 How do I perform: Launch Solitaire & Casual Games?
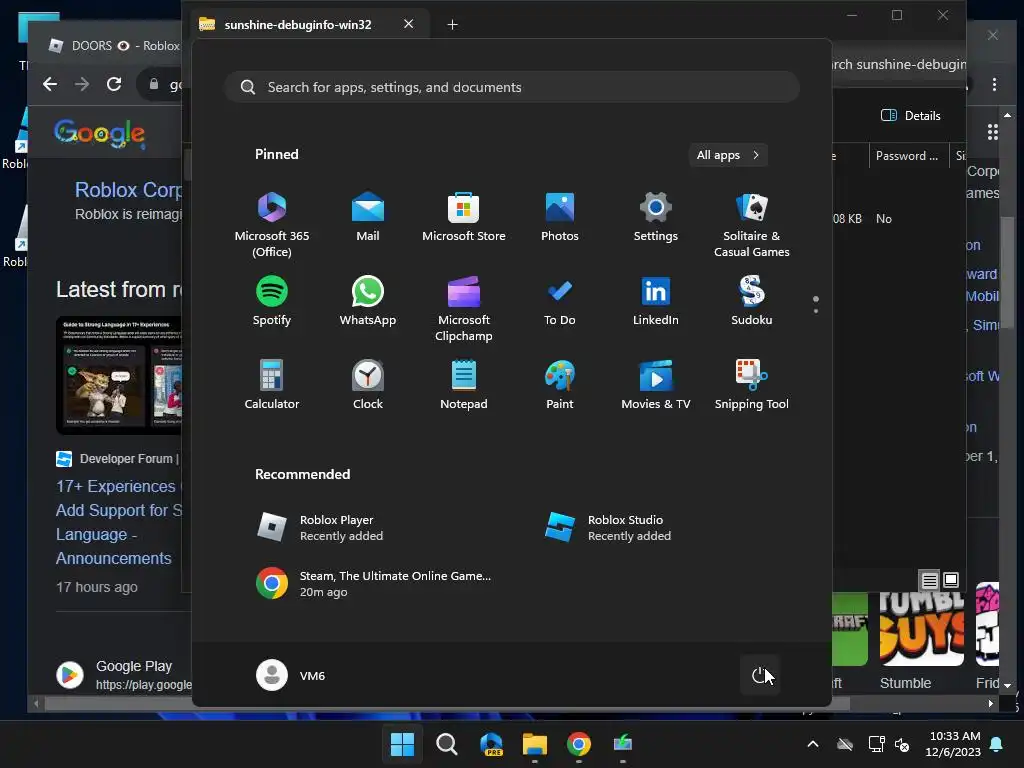752,225
